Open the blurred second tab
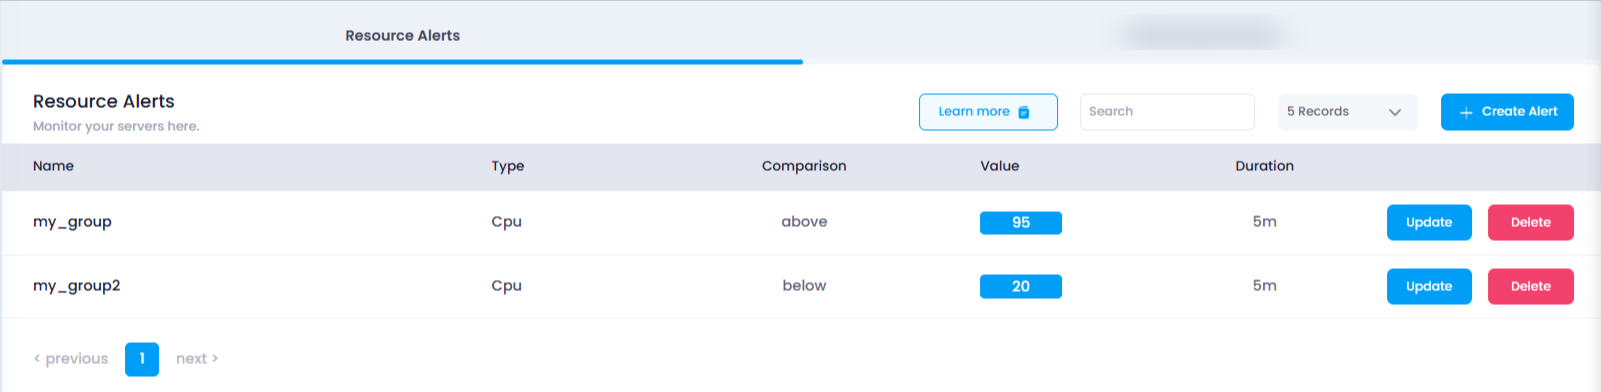Viewport: 1601px width, 392px height. coord(1201,35)
